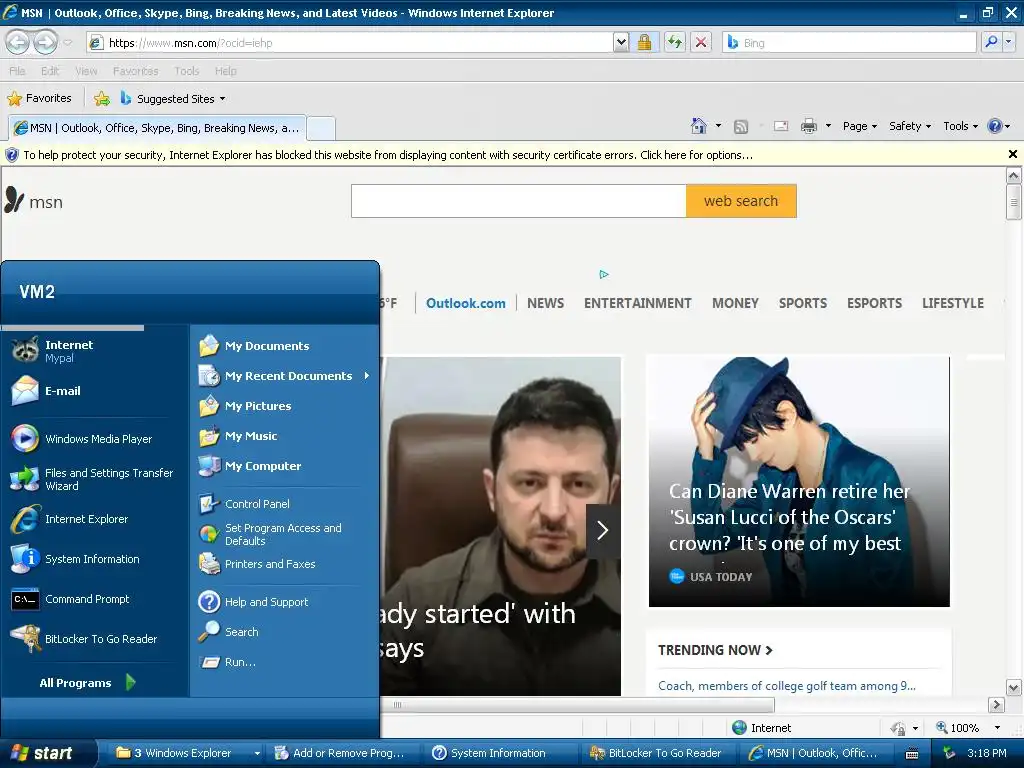Screen dimensions: 1024x768
Task: Open the Tools command bar dropdown
Action: (x=960, y=126)
